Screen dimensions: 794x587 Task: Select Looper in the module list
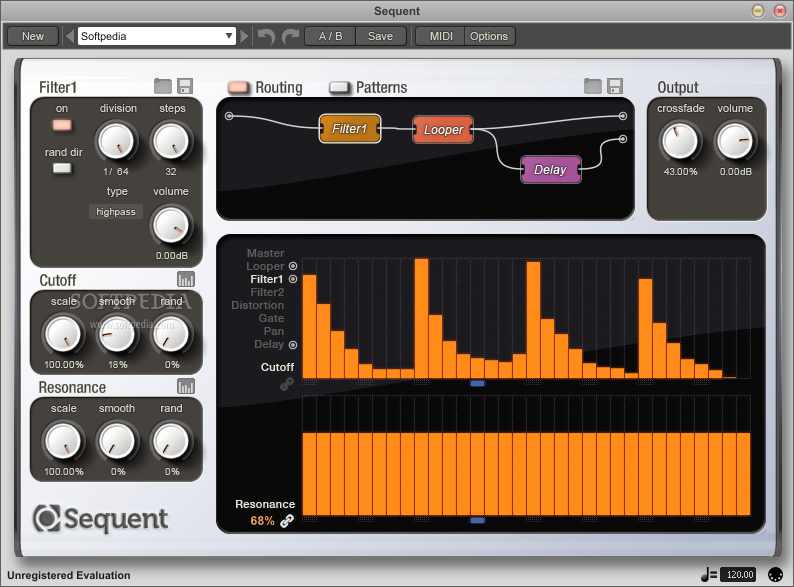pyautogui.click(x=265, y=266)
